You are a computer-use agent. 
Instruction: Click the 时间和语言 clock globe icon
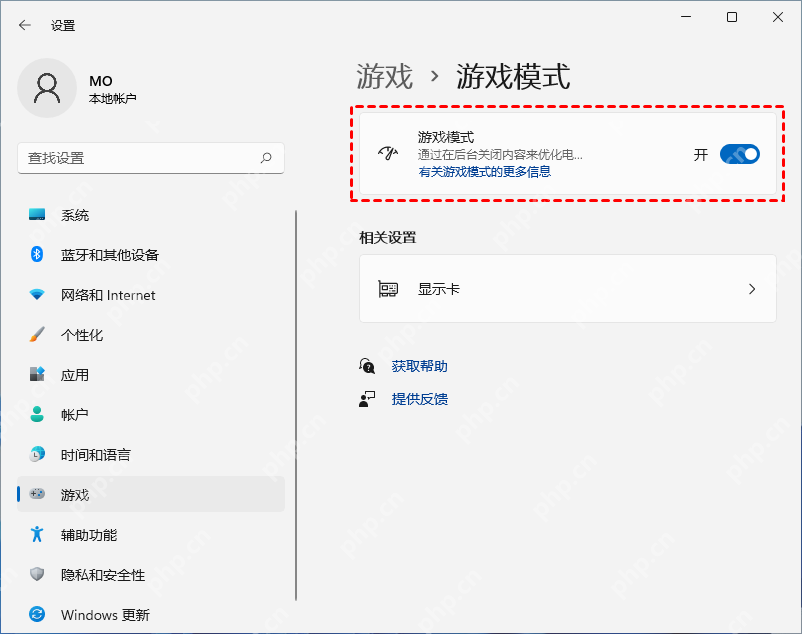pyautogui.click(x=37, y=454)
